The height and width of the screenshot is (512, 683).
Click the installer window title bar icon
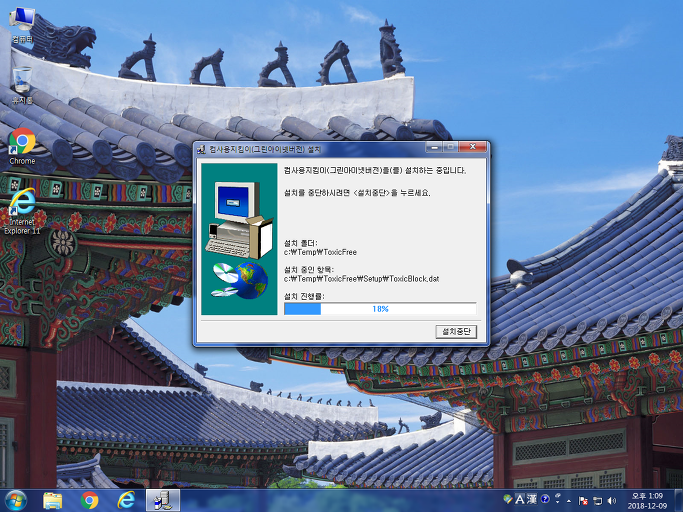tap(201, 149)
